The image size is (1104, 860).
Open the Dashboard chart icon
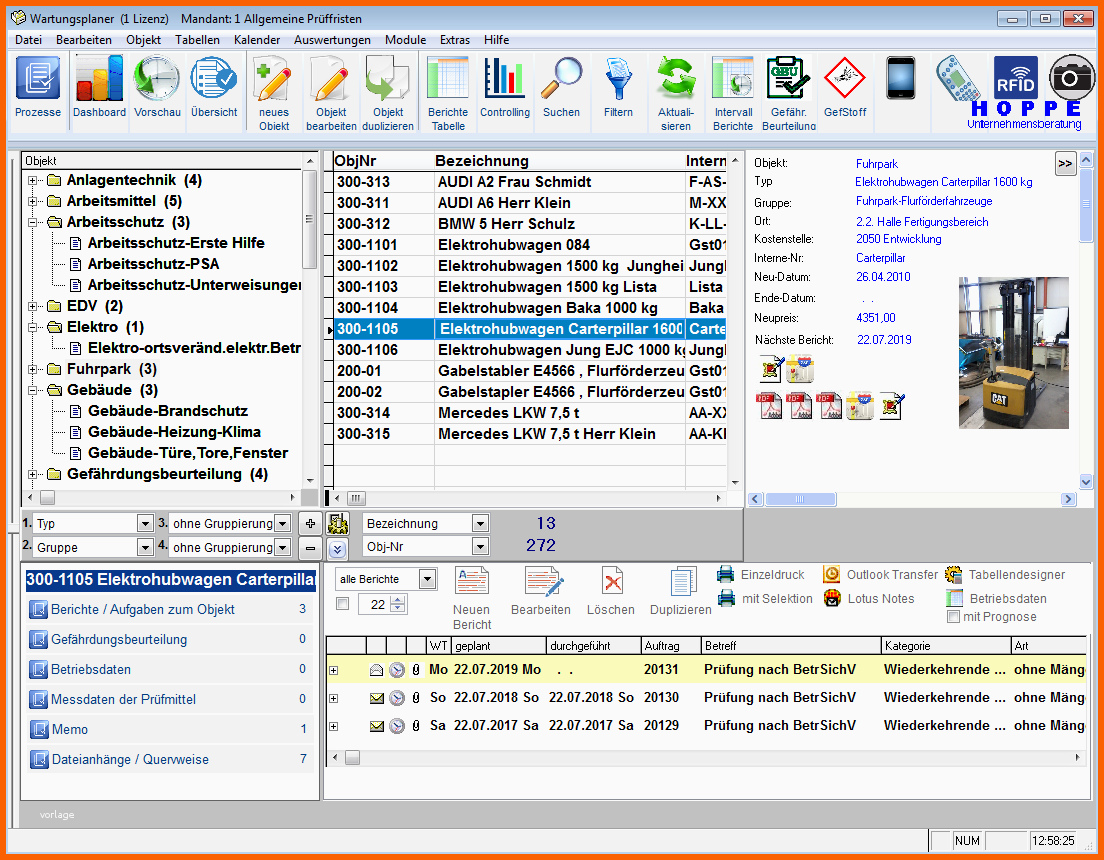coord(99,79)
